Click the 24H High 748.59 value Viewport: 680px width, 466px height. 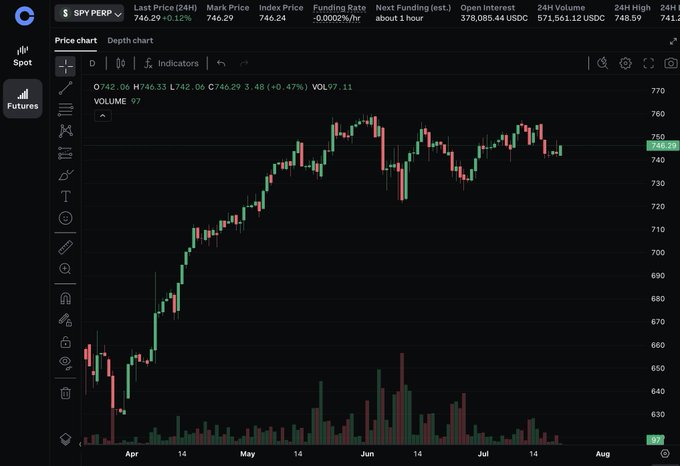tap(628, 18)
